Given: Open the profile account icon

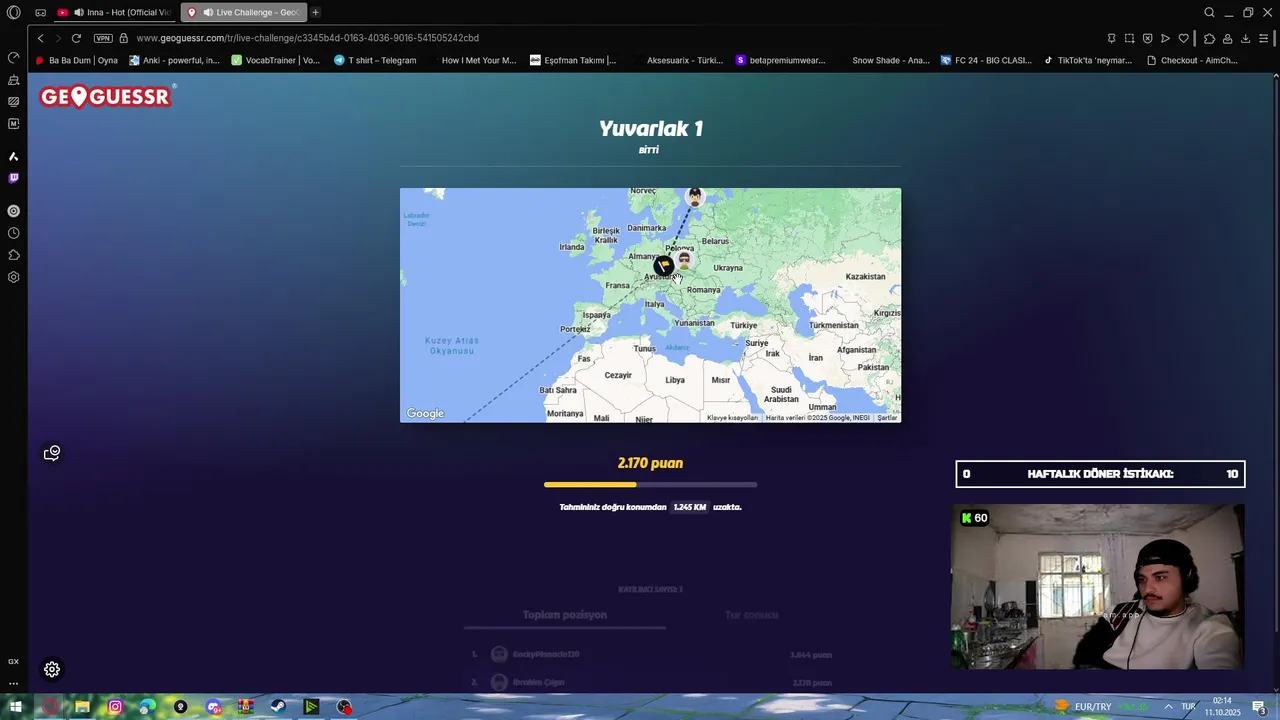Looking at the screenshot, I should [1227, 38].
